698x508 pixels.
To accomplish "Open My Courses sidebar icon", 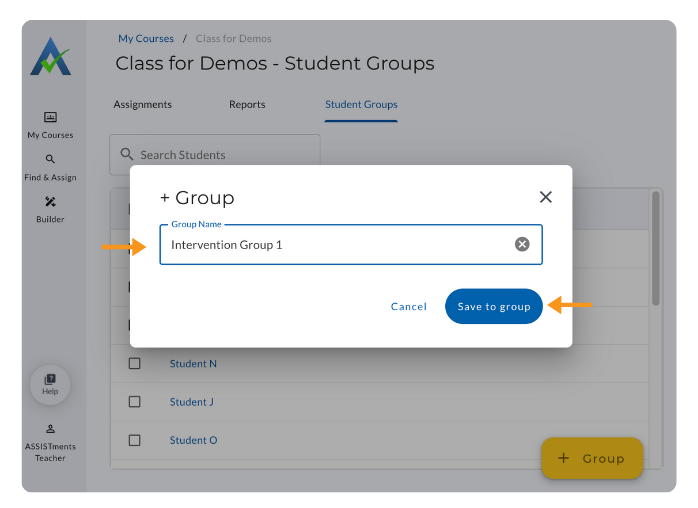I will click(50, 118).
